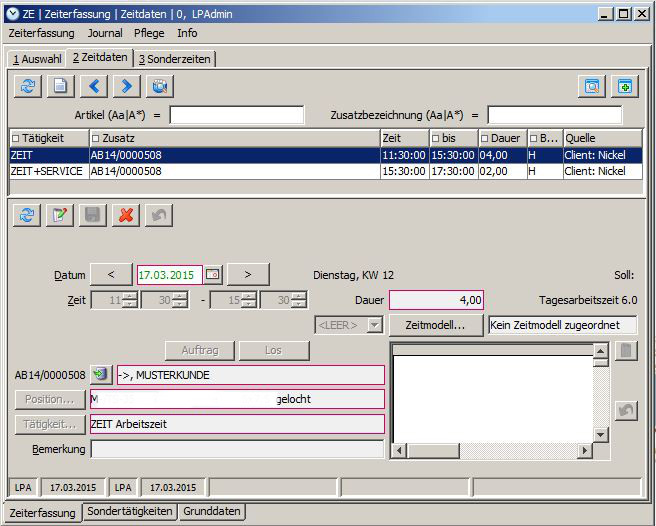The width and height of the screenshot is (656, 526).
Task: Toggle the Zusatz column header checkbox
Action: (96, 138)
